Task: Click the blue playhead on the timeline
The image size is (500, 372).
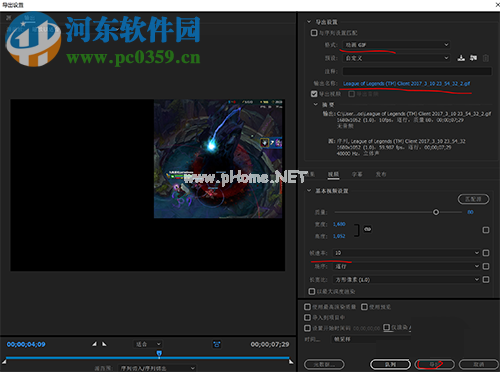Action: 159,354
